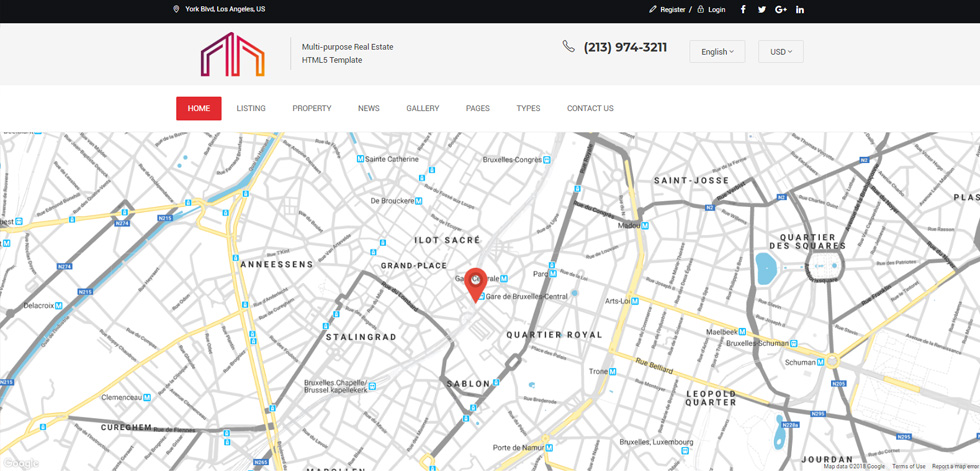Click the SAINT-JOSSE map label
This screenshot has height=471, width=980.
pyautogui.click(x=692, y=181)
